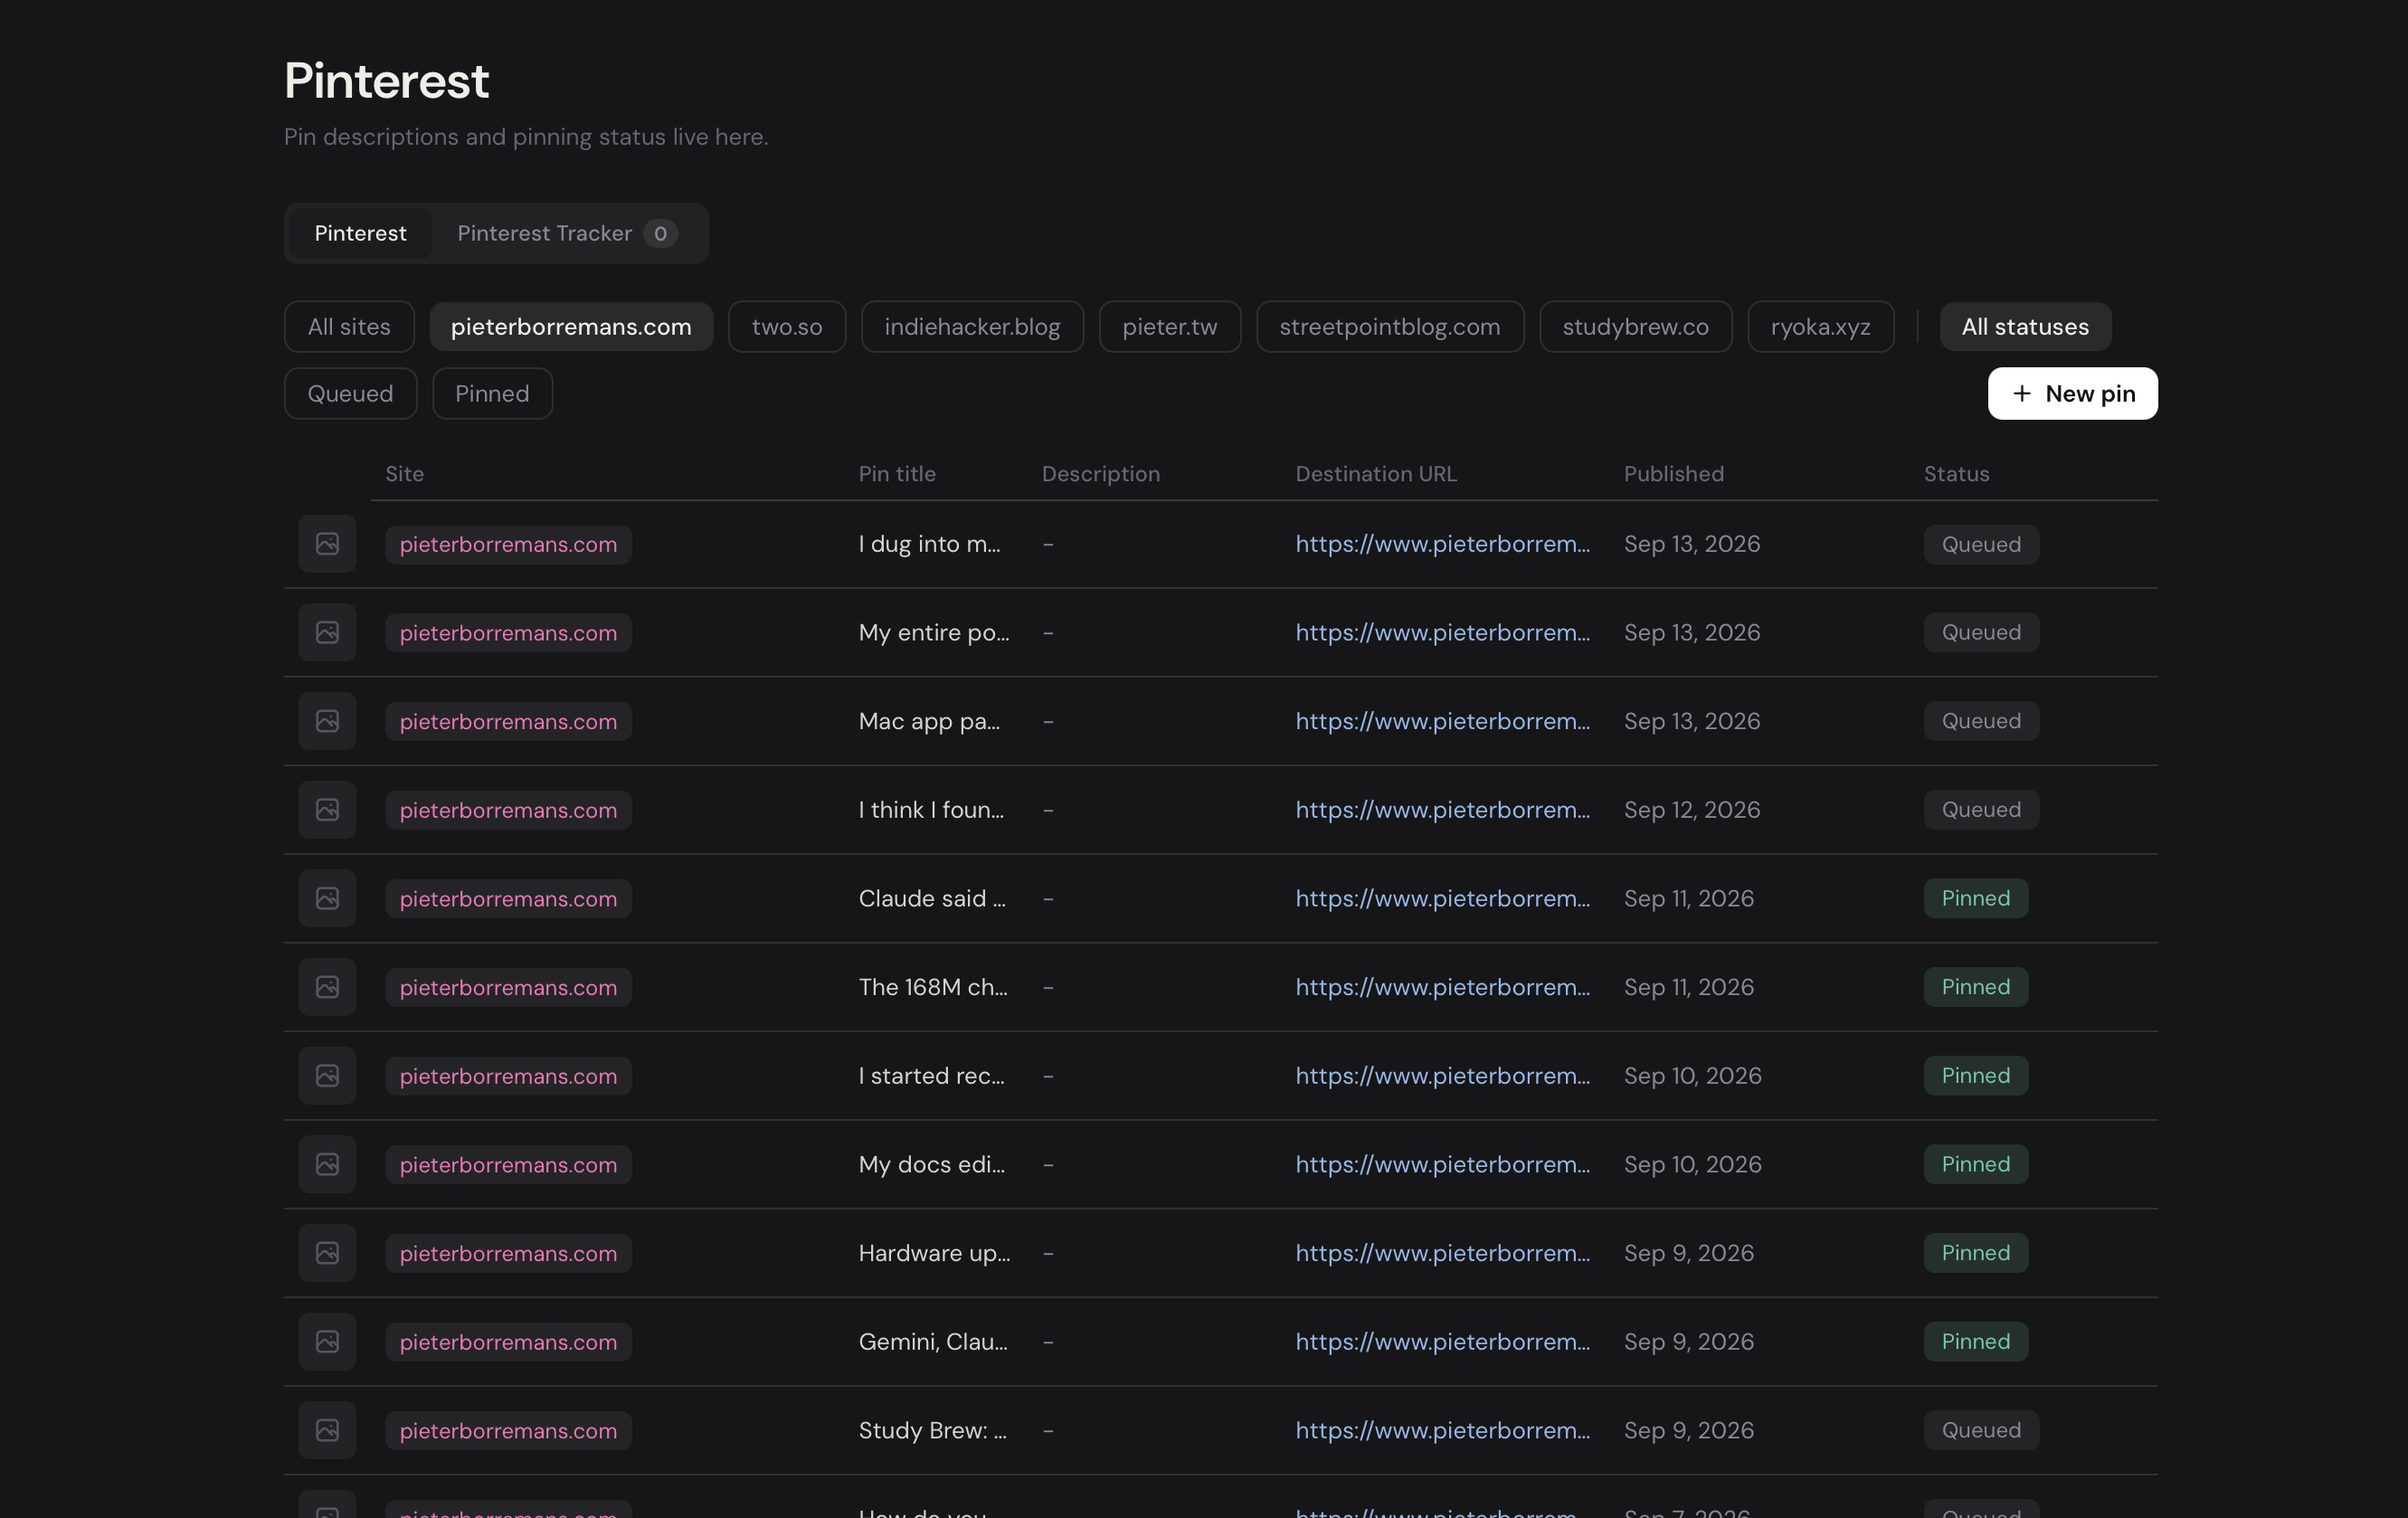Click Queued status badge for 'I think I foun...'
Viewport: 2408px width, 1518px height.
[1981, 810]
